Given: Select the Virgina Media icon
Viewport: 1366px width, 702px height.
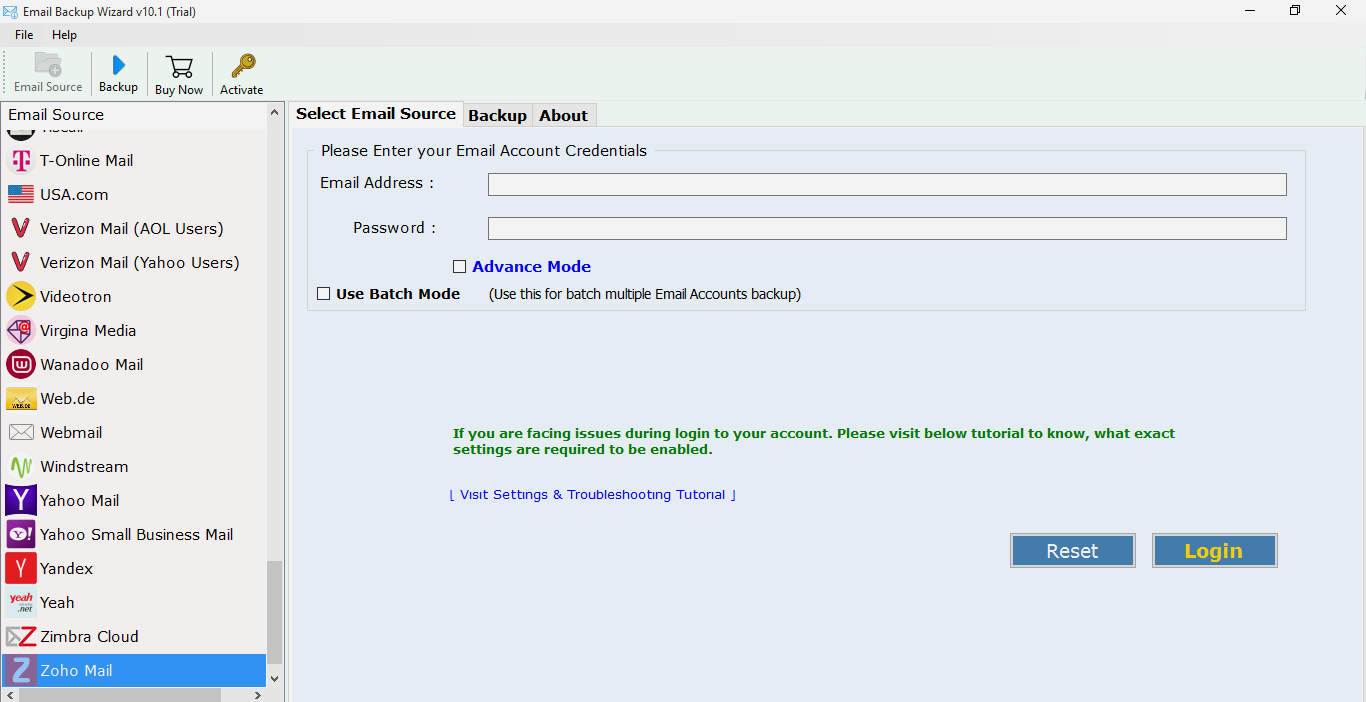Looking at the screenshot, I should (x=21, y=331).
